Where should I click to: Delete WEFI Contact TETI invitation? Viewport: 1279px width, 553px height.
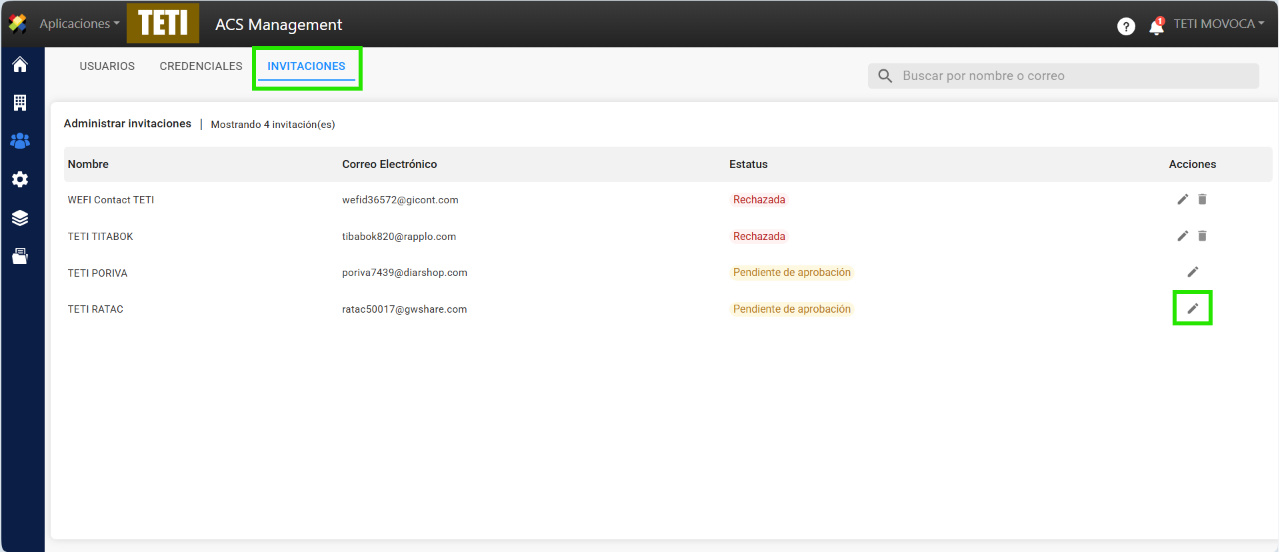[x=1202, y=199]
